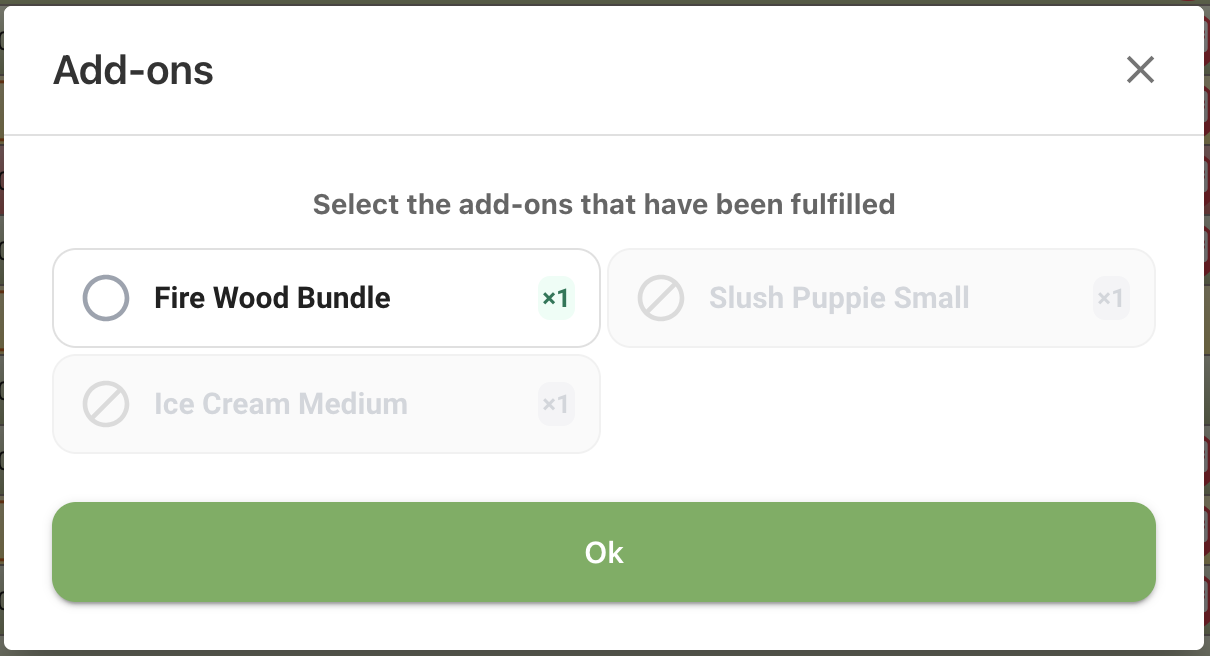Click the Add-ons dialog title
This screenshot has height=656, width=1210.
133,70
